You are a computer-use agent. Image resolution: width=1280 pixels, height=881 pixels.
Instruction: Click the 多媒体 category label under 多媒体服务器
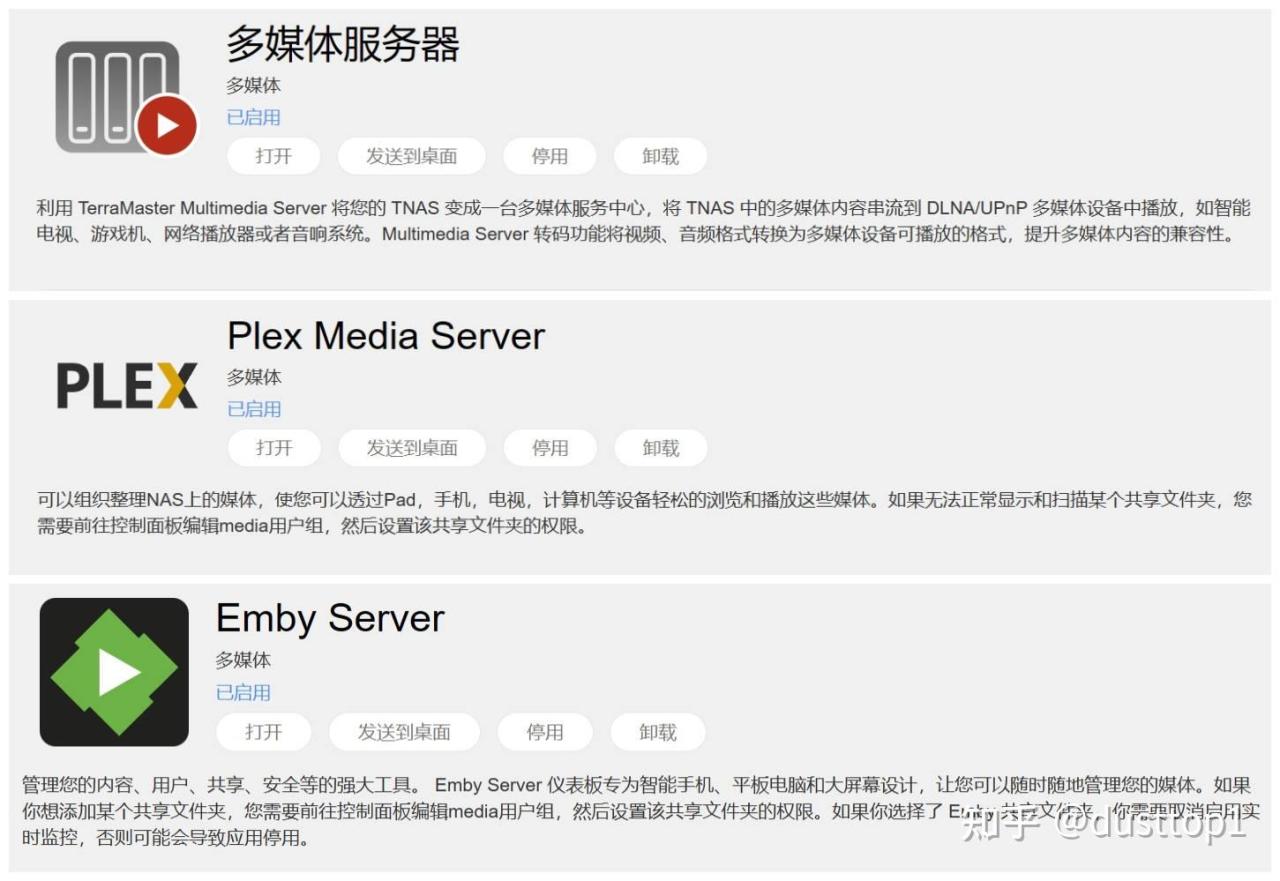[254, 85]
